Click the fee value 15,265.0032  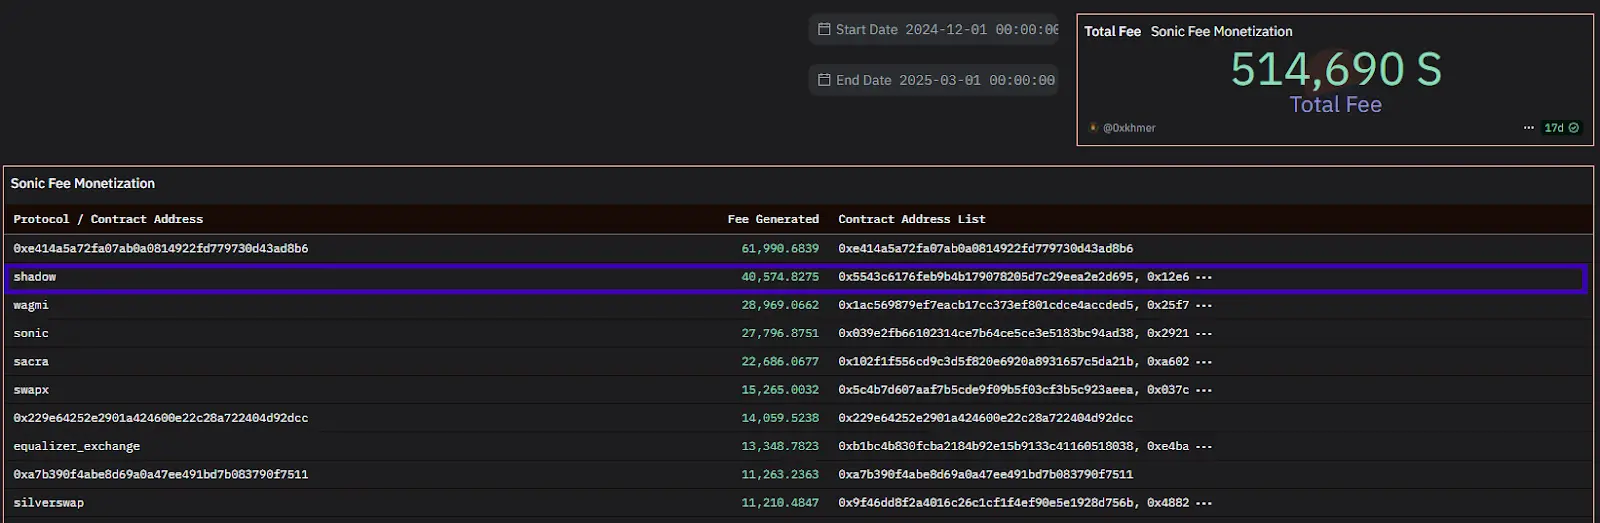pyautogui.click(x=780, y=390)
